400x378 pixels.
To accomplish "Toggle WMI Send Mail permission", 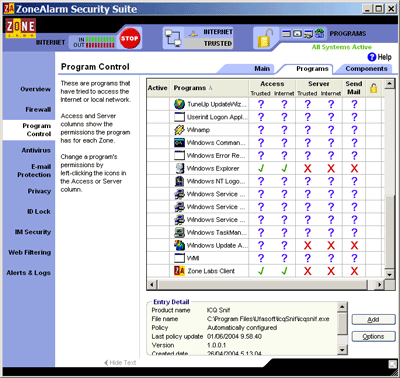I will (354, 258).
